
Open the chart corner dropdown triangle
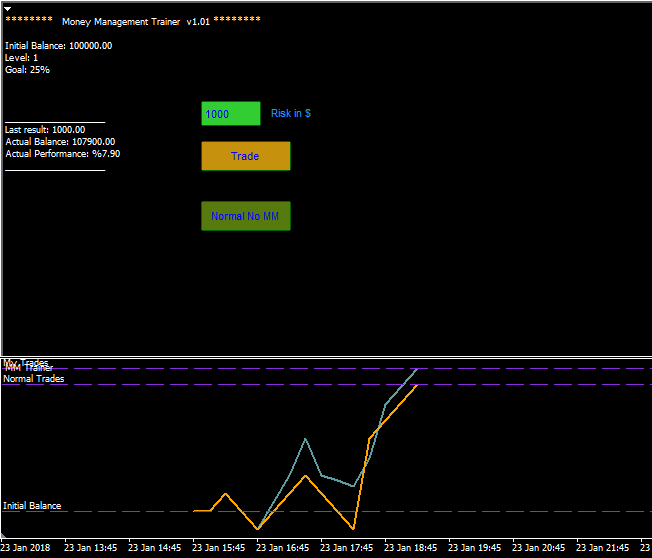(x=7, y=8)
